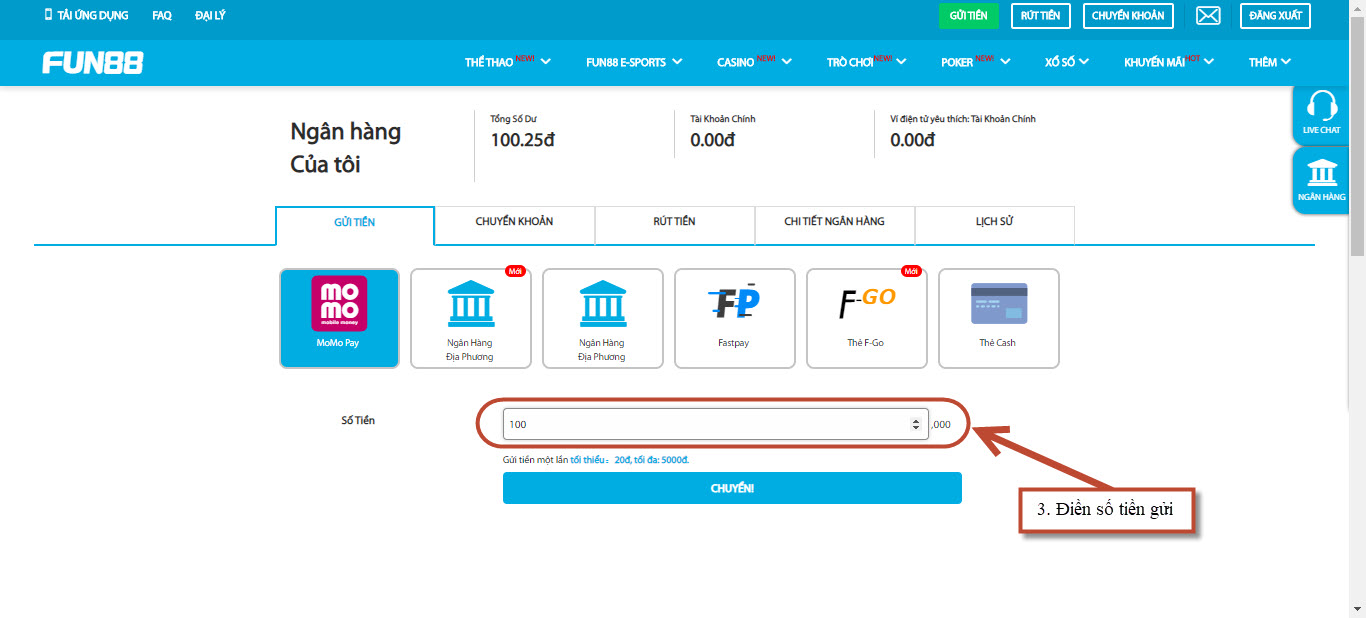Expand the TRÒ CHƠI menu
Image resolution: width=1366 pixels, height=618 pixels.
point(867,62)
